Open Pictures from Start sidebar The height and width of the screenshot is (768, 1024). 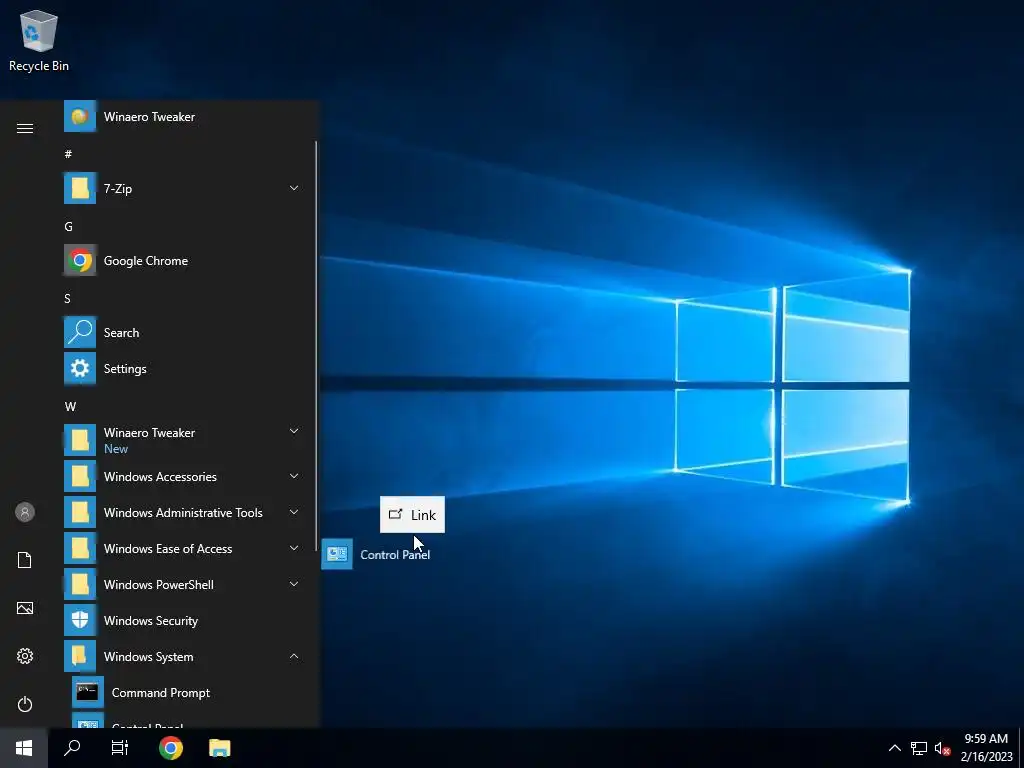tap(25, 608)
